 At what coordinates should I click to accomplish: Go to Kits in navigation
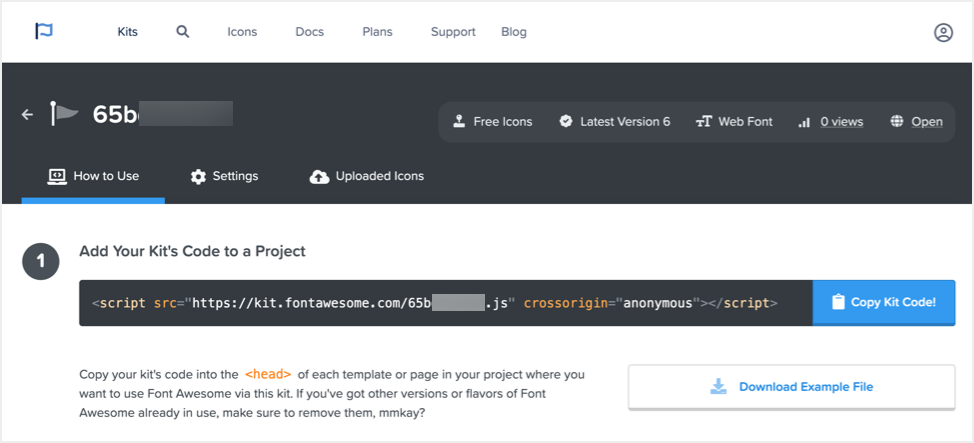tap(128, 32)
